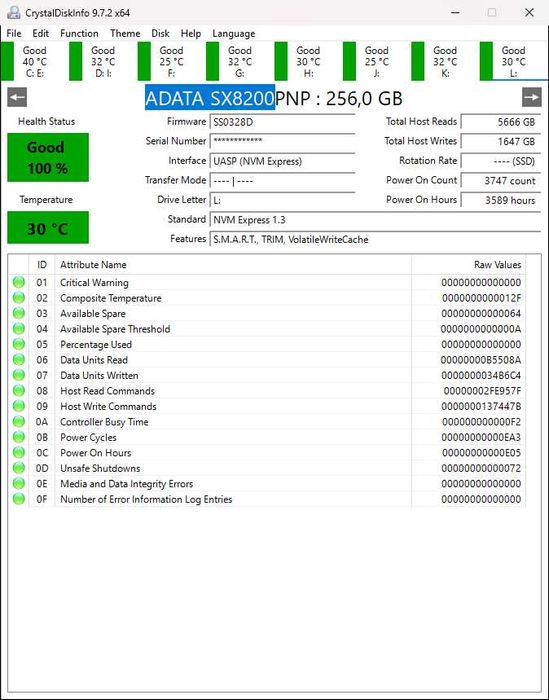This screenshot has height=700, width=549.
Task: Click the Transfer Mode field
Action: [x=282, y=180]
